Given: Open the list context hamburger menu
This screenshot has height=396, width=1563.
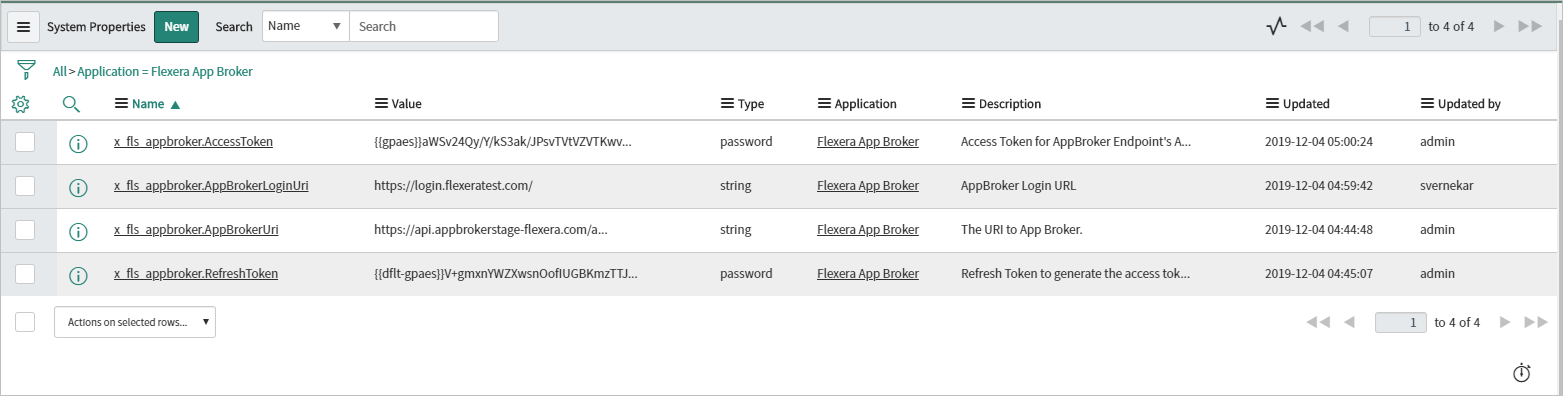Looking at the screenshot, I should coord(24,27).
